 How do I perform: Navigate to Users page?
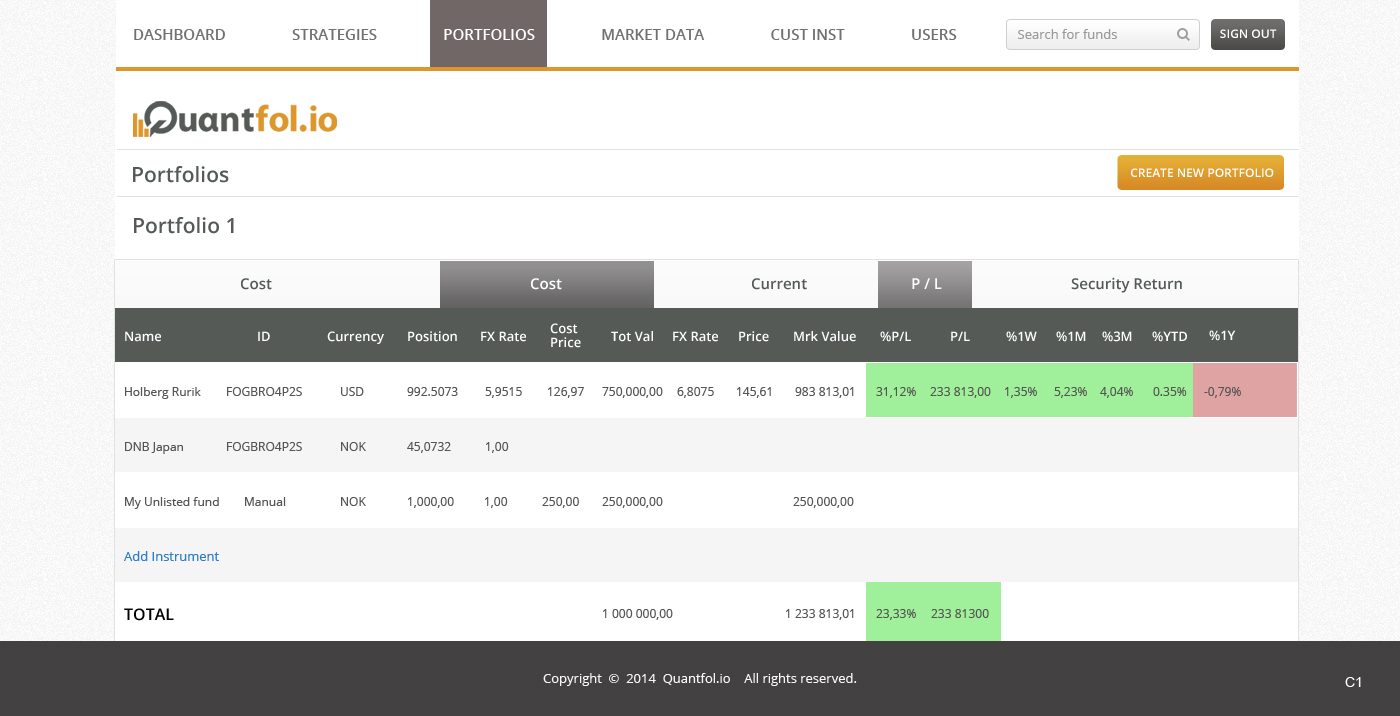[x=933, y=34]
